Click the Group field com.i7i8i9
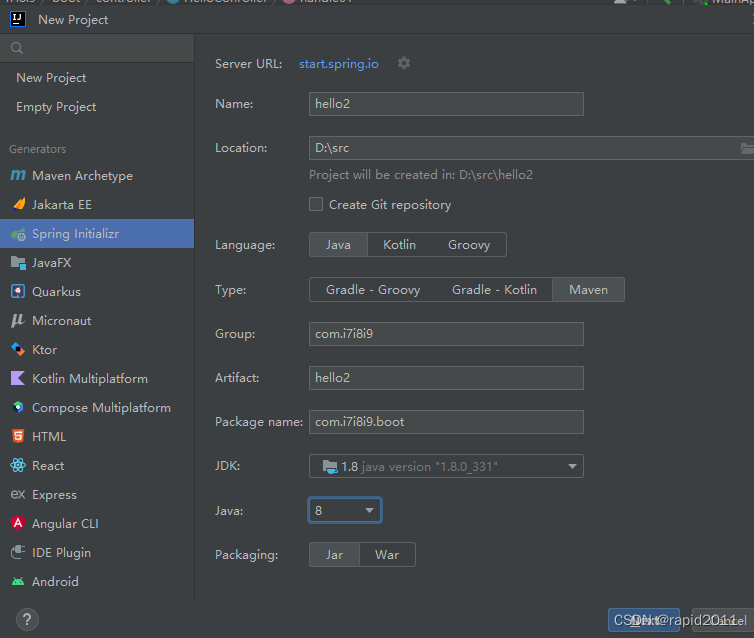This screenshot has width=754, height=638. click(x=446, y=334)
